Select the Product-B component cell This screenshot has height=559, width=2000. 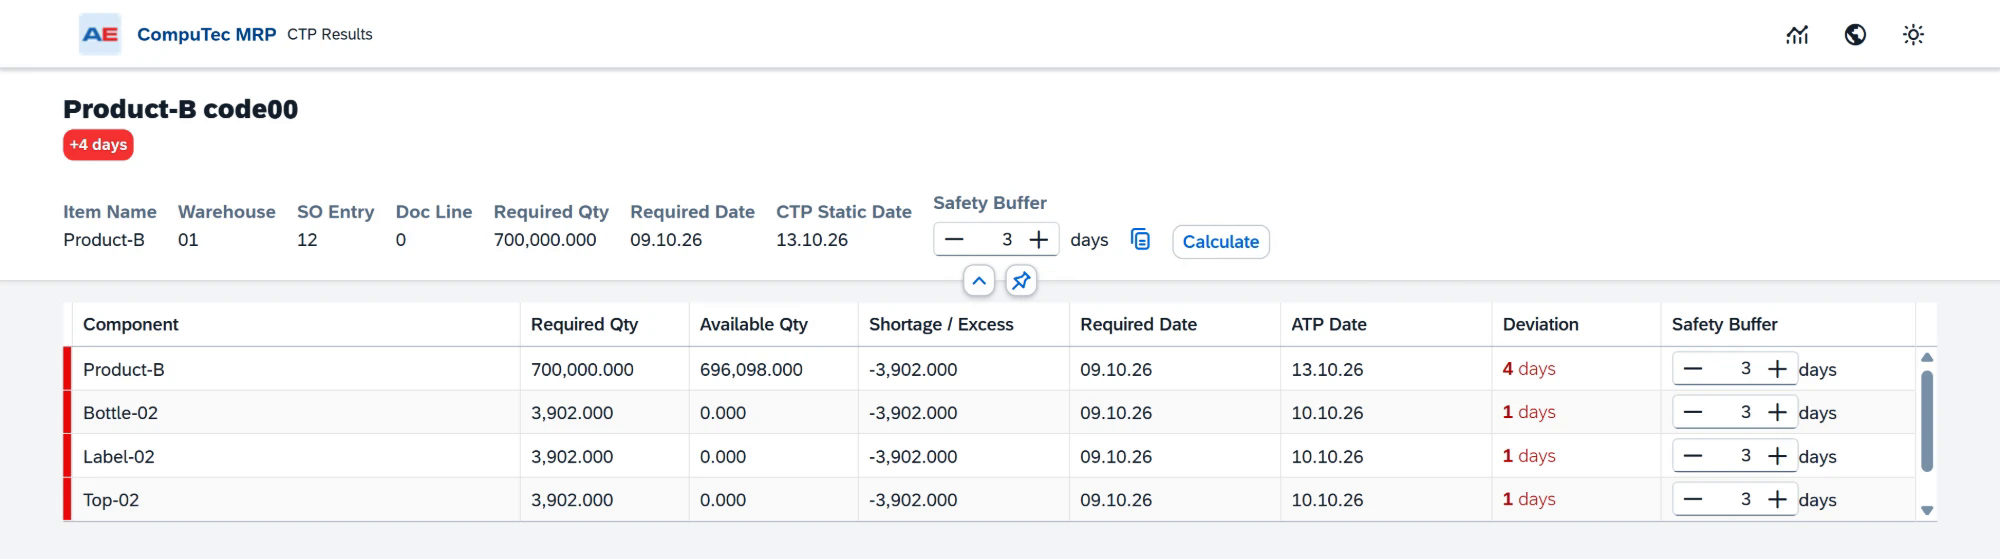296,369
